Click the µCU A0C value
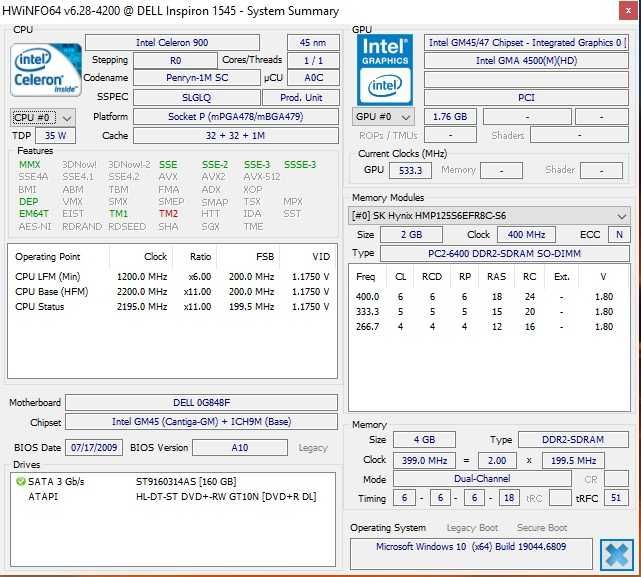The height and width of the screenshot is (577, 641). [x=313, y=78]
